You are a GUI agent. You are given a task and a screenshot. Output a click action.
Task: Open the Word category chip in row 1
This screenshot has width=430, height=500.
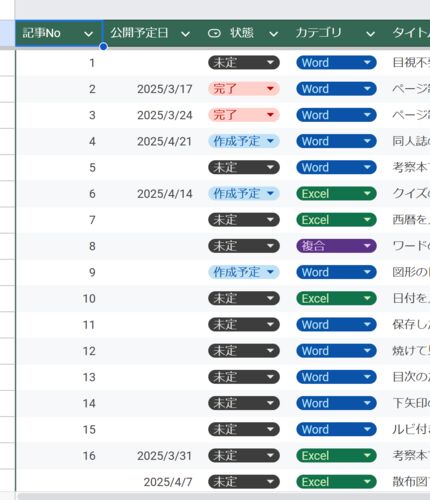point(336,63)
